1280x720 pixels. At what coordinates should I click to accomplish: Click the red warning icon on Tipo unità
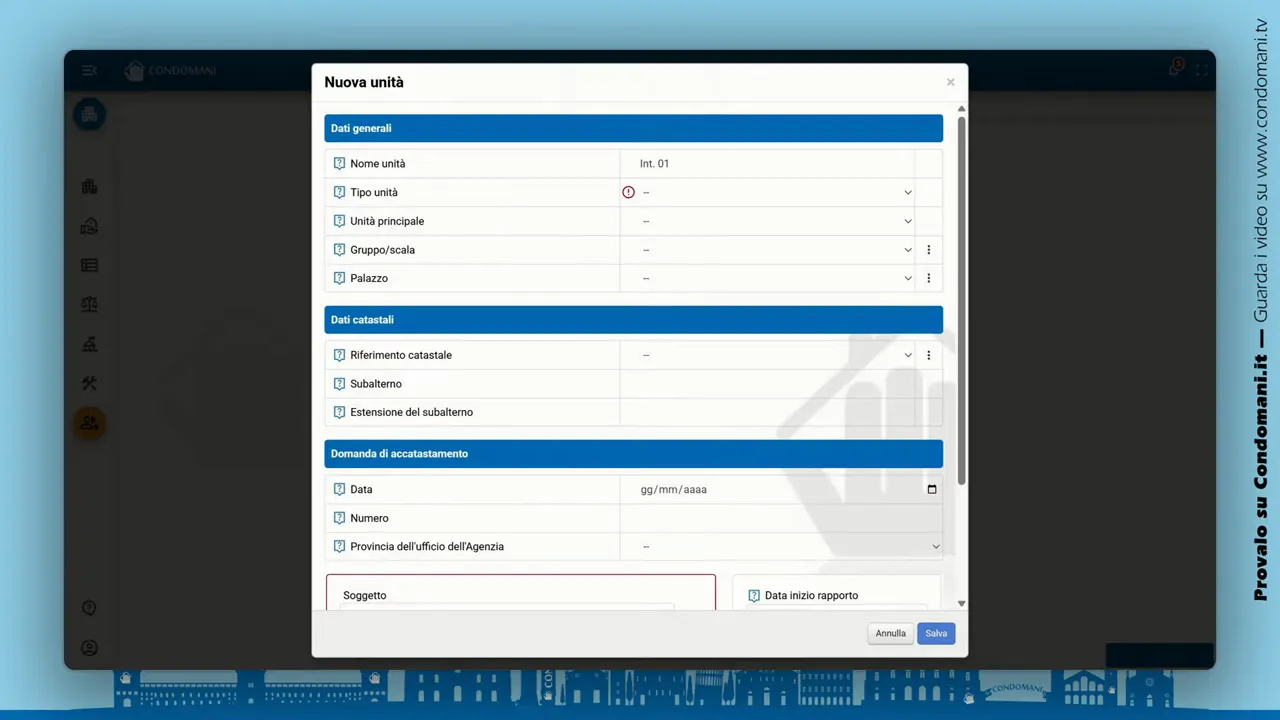(628, 192)
